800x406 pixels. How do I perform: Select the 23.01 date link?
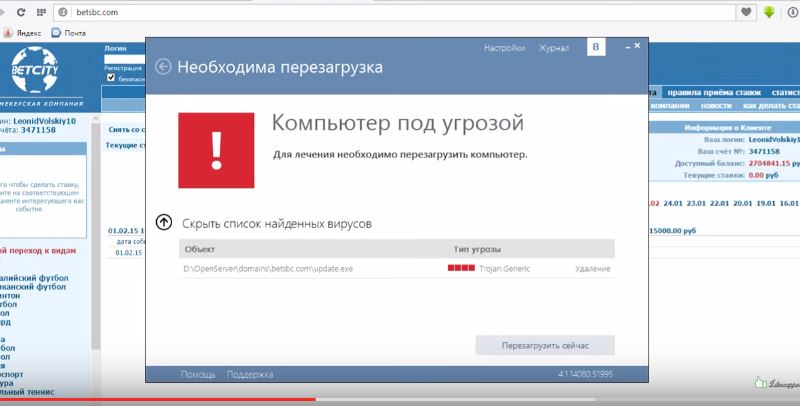tap(696, 203)
